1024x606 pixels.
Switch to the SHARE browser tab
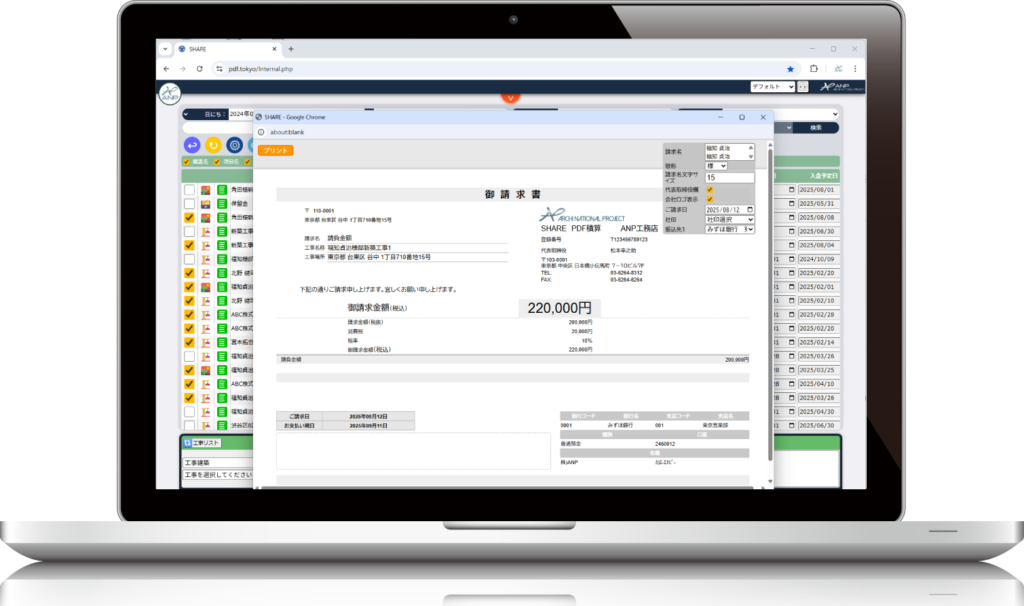point(226,49)
